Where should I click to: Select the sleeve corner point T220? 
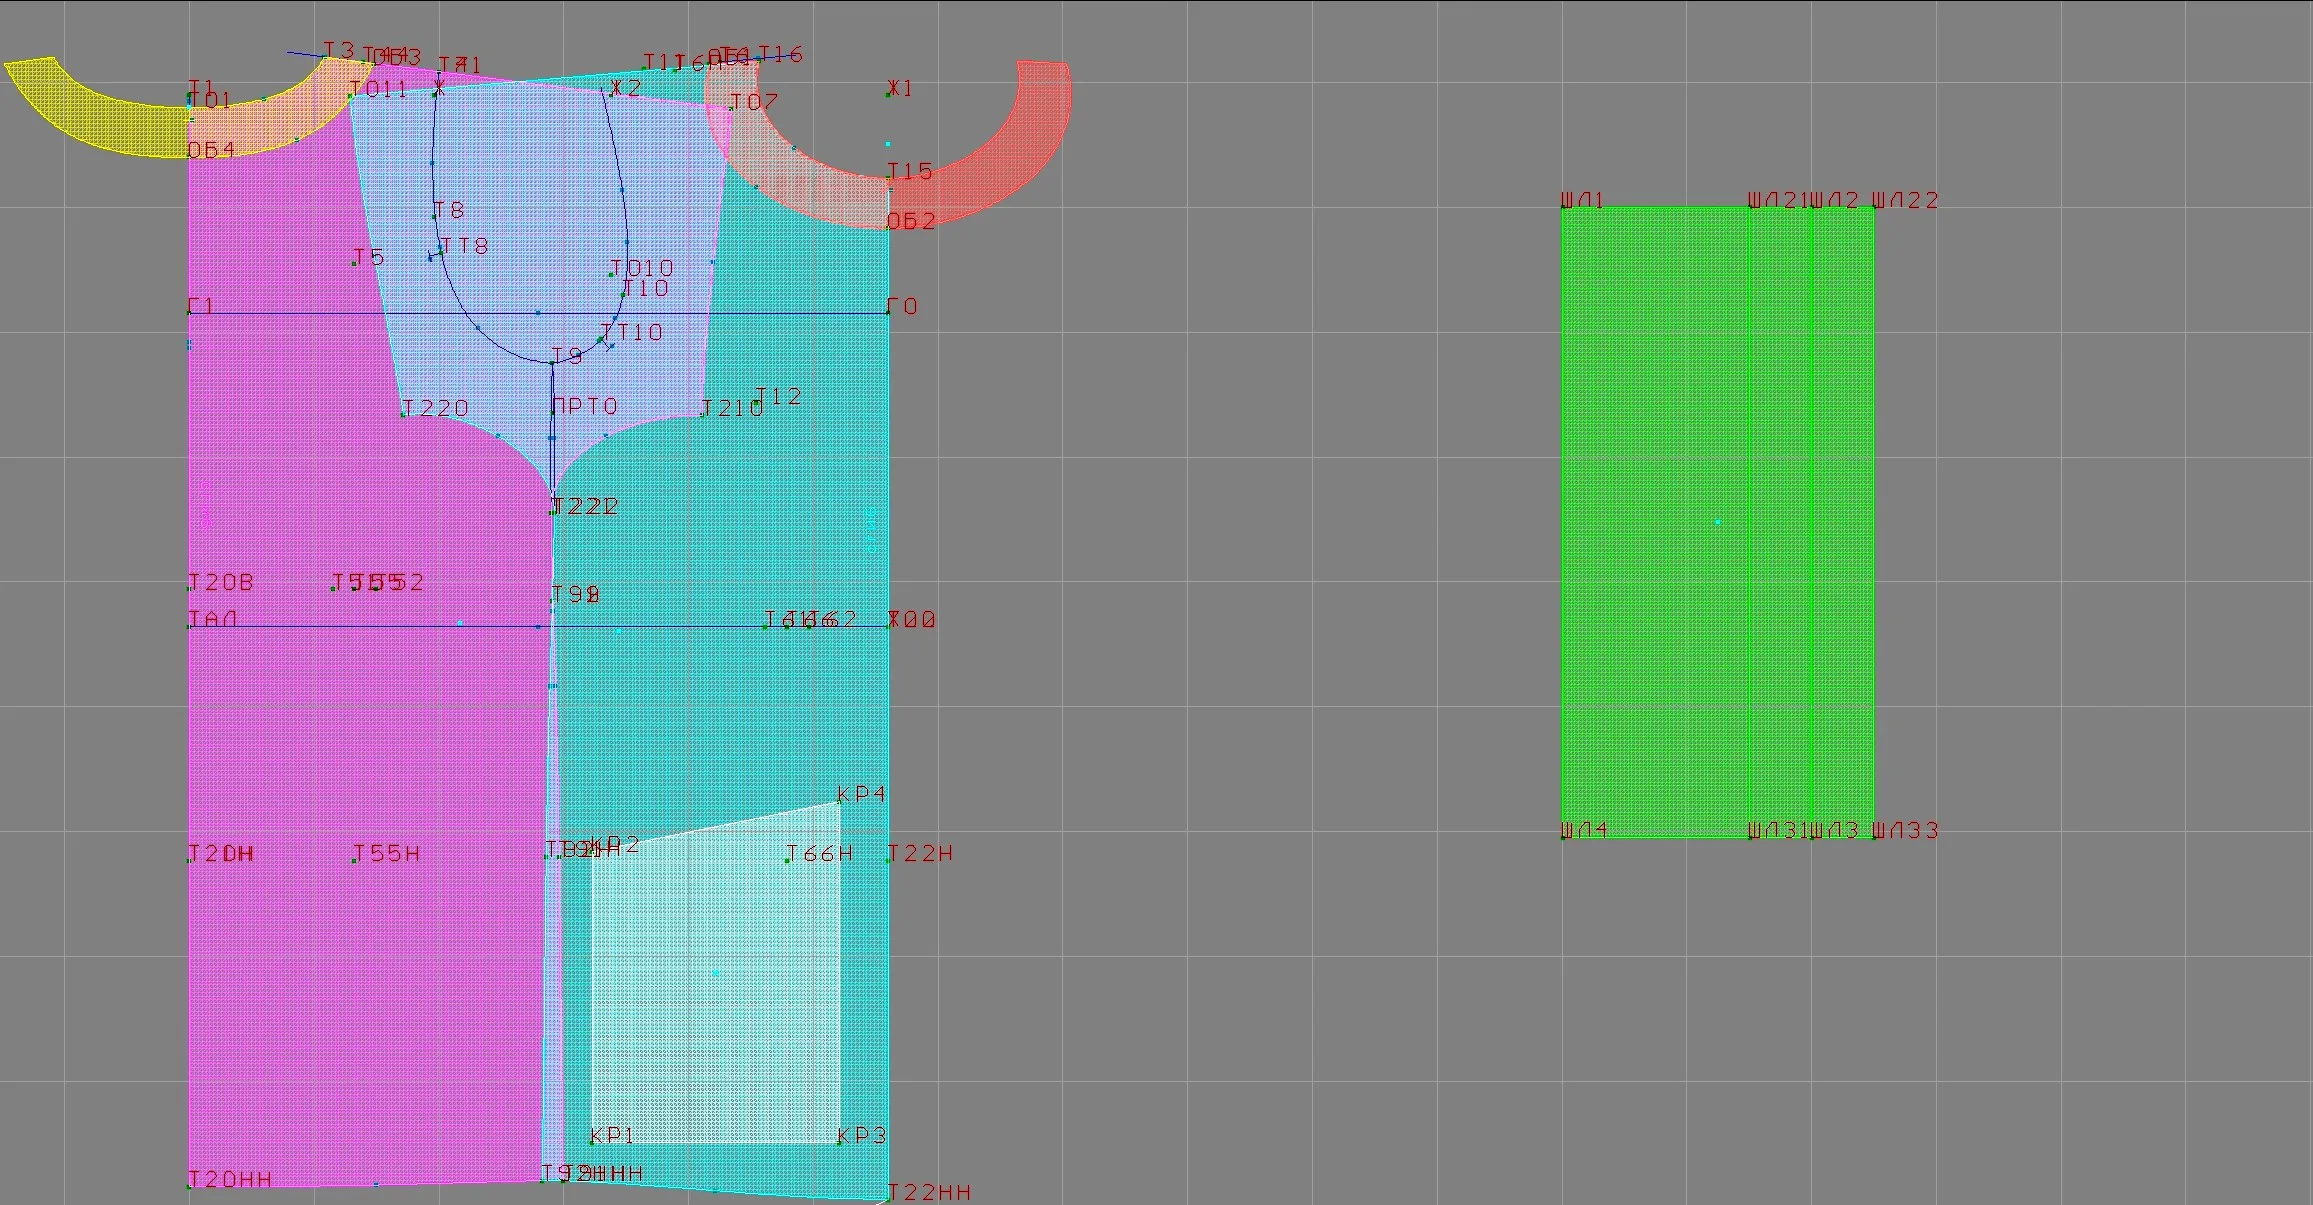[434, 408]
